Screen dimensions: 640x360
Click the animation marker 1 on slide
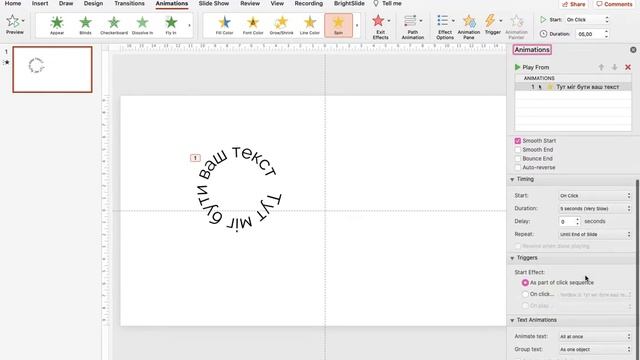[x=195, y=158]
